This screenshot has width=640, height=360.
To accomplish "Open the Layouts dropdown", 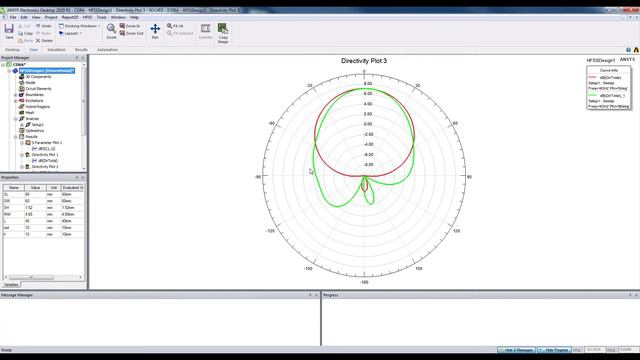I will (x=70, y=33).
